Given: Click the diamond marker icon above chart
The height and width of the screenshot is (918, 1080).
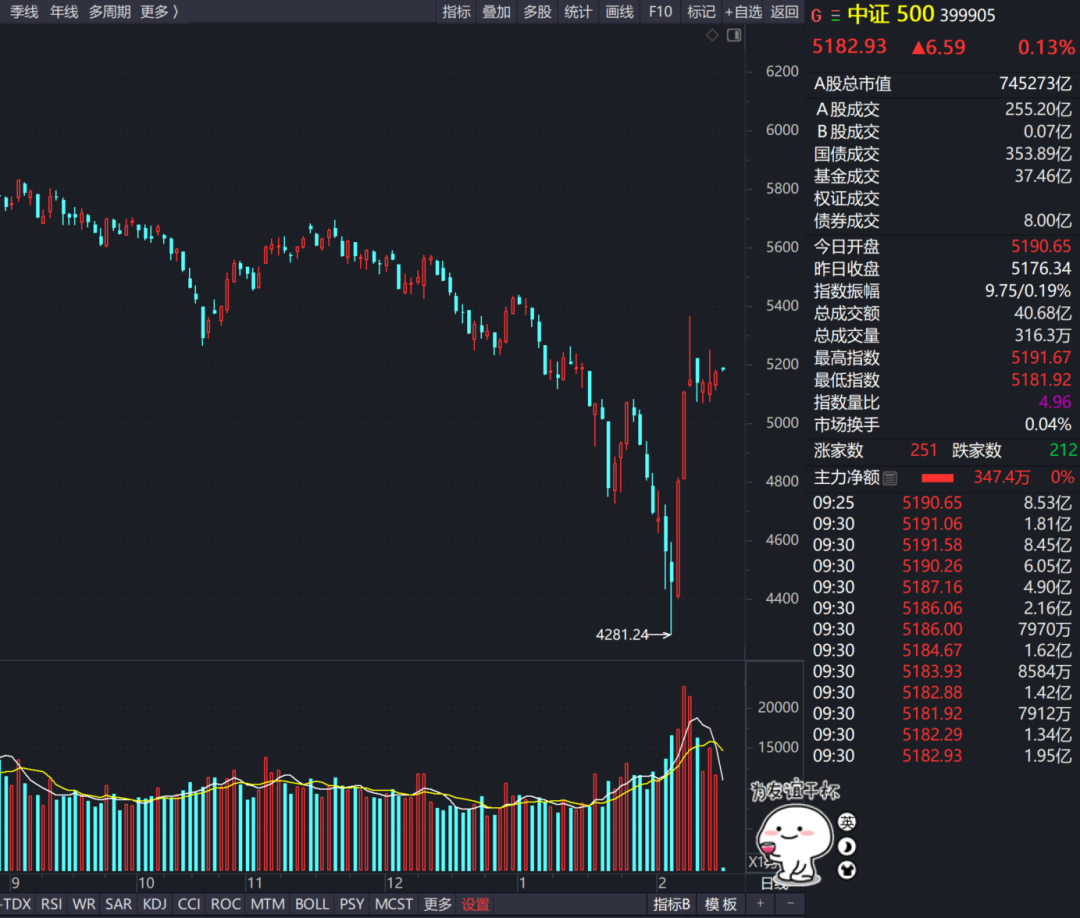Looking at the screenshot, I should [712, 35].
